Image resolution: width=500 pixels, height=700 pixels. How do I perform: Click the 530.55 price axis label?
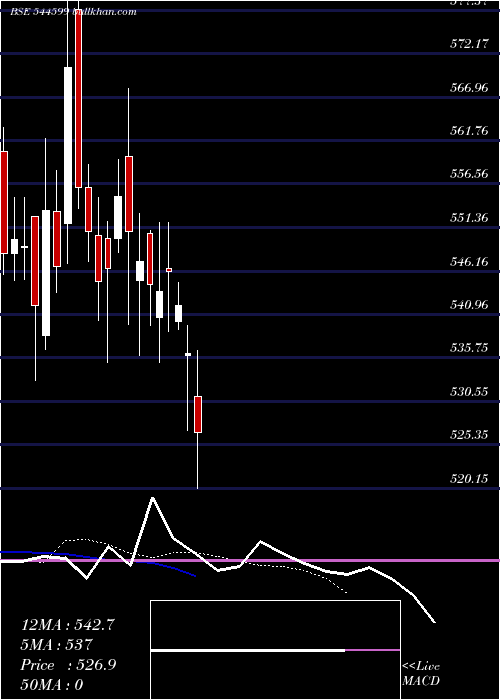(468, 392)
